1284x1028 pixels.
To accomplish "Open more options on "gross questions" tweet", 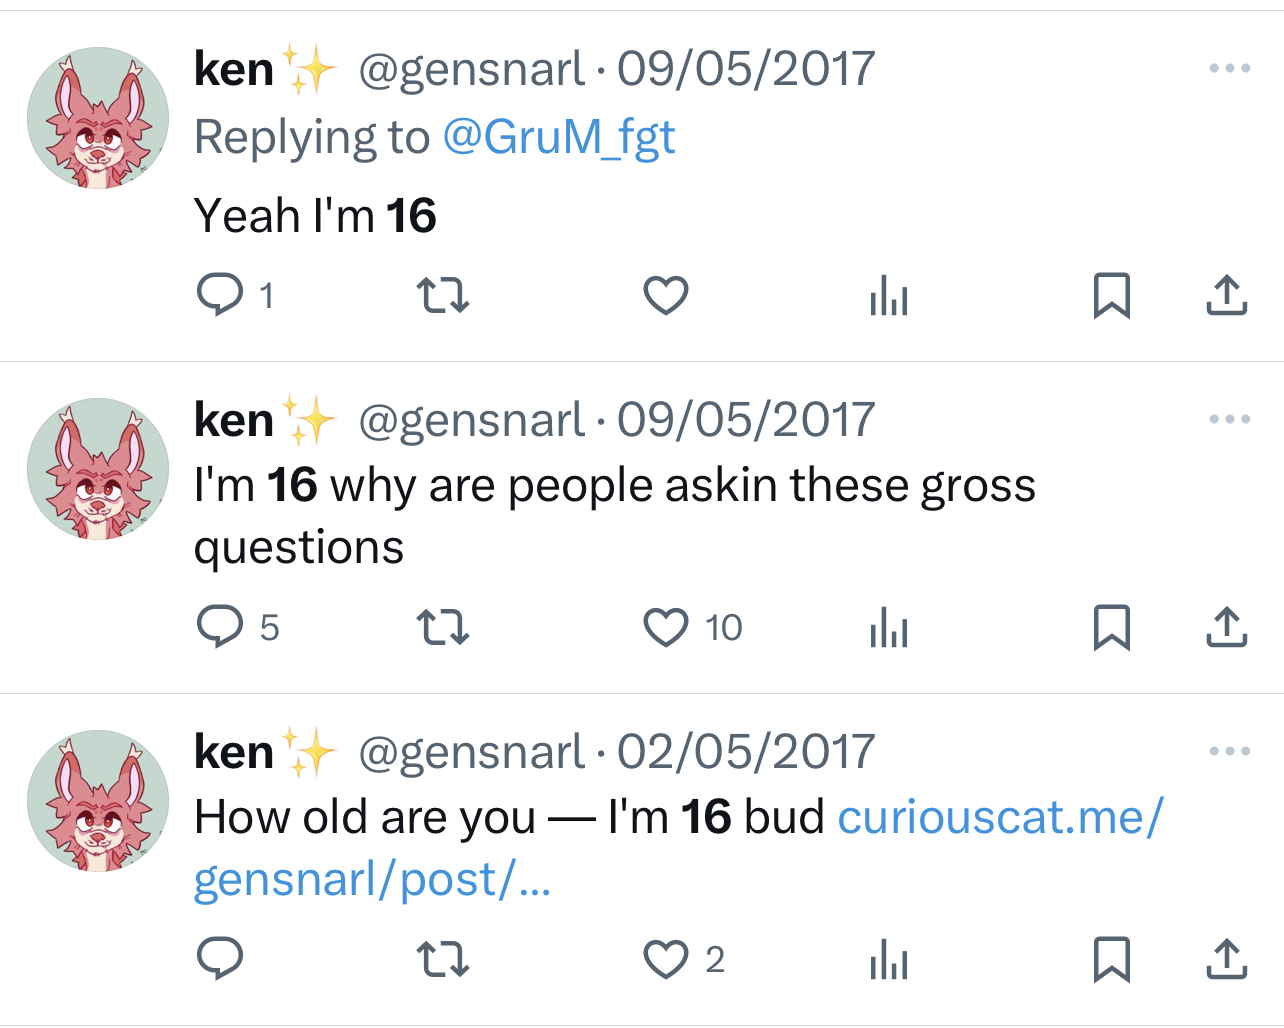I will click(x=1229, y=419).
